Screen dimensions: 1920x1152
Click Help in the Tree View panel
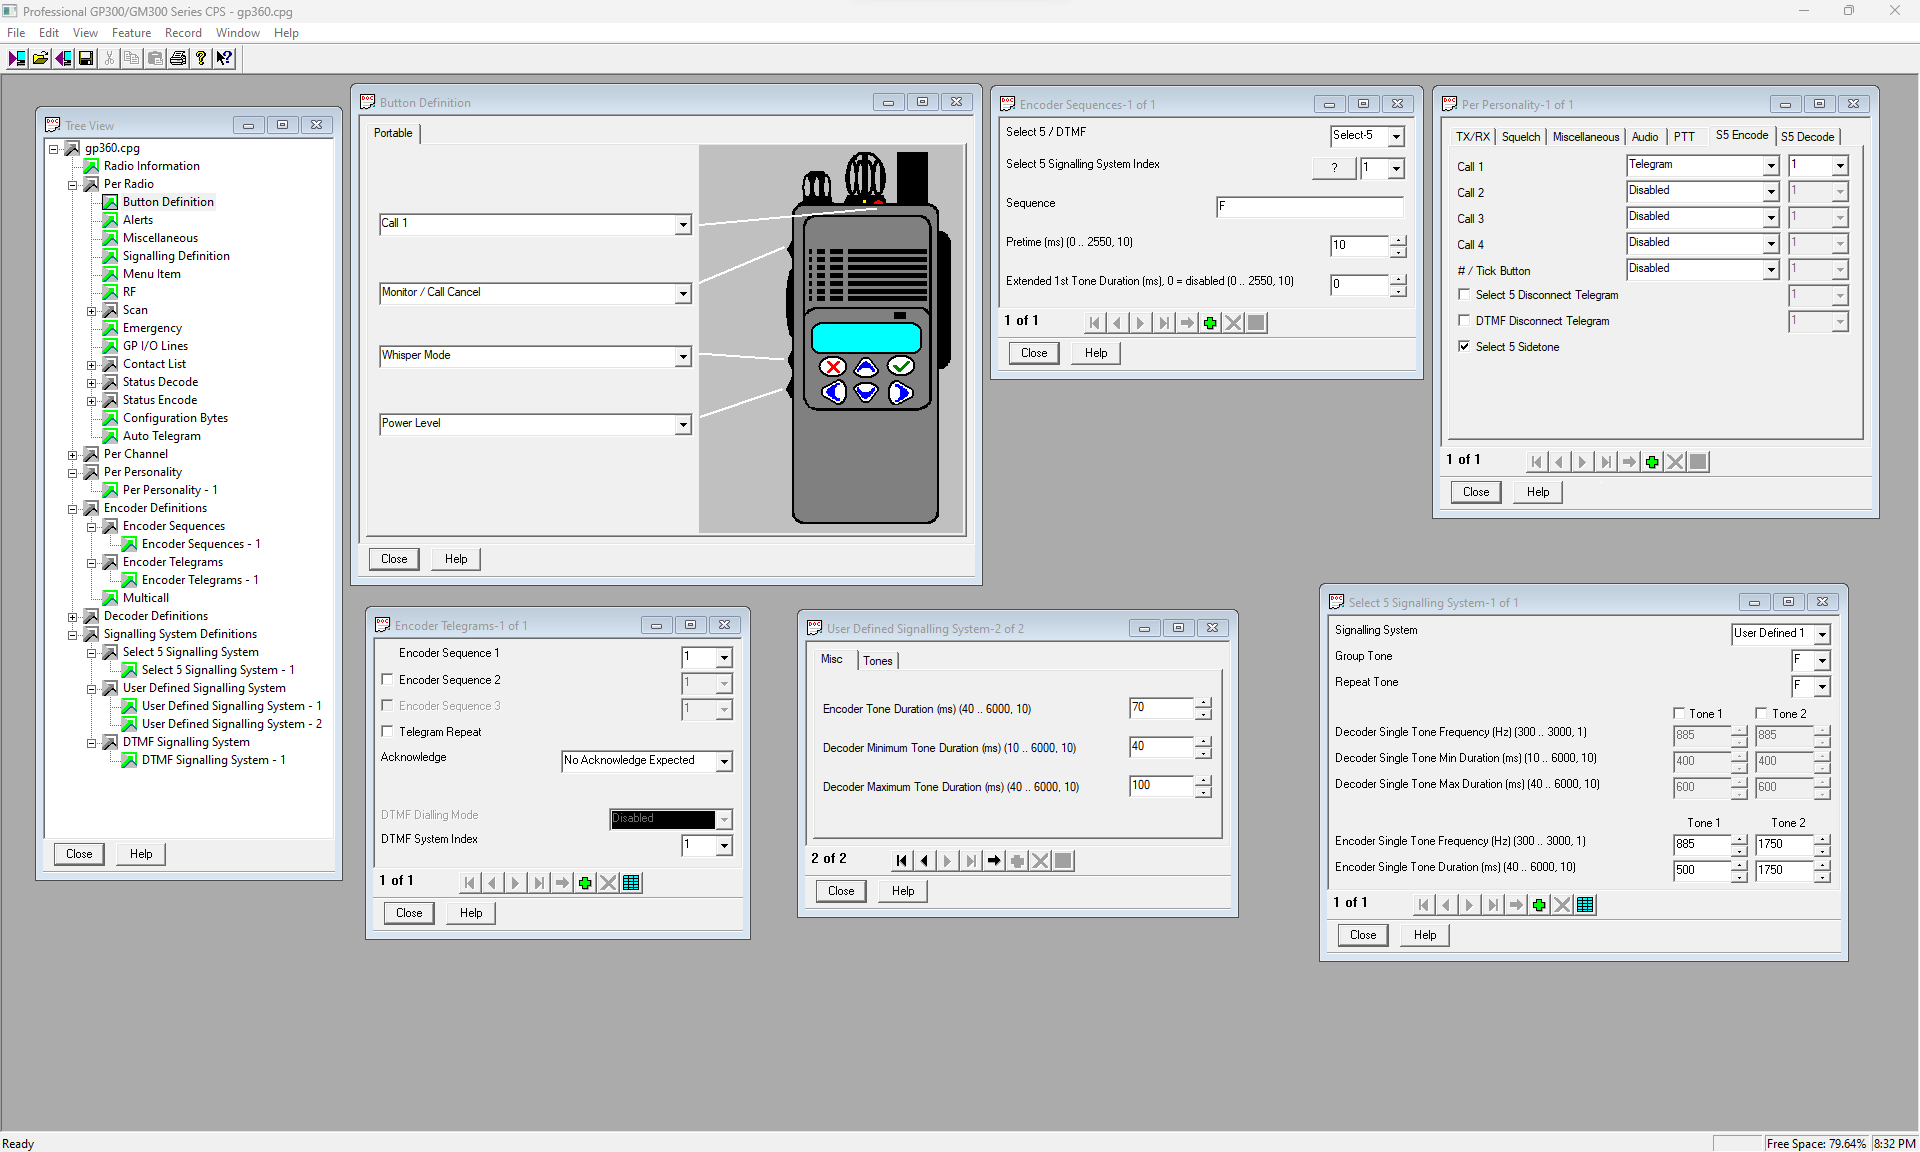(x=141, y=854)
